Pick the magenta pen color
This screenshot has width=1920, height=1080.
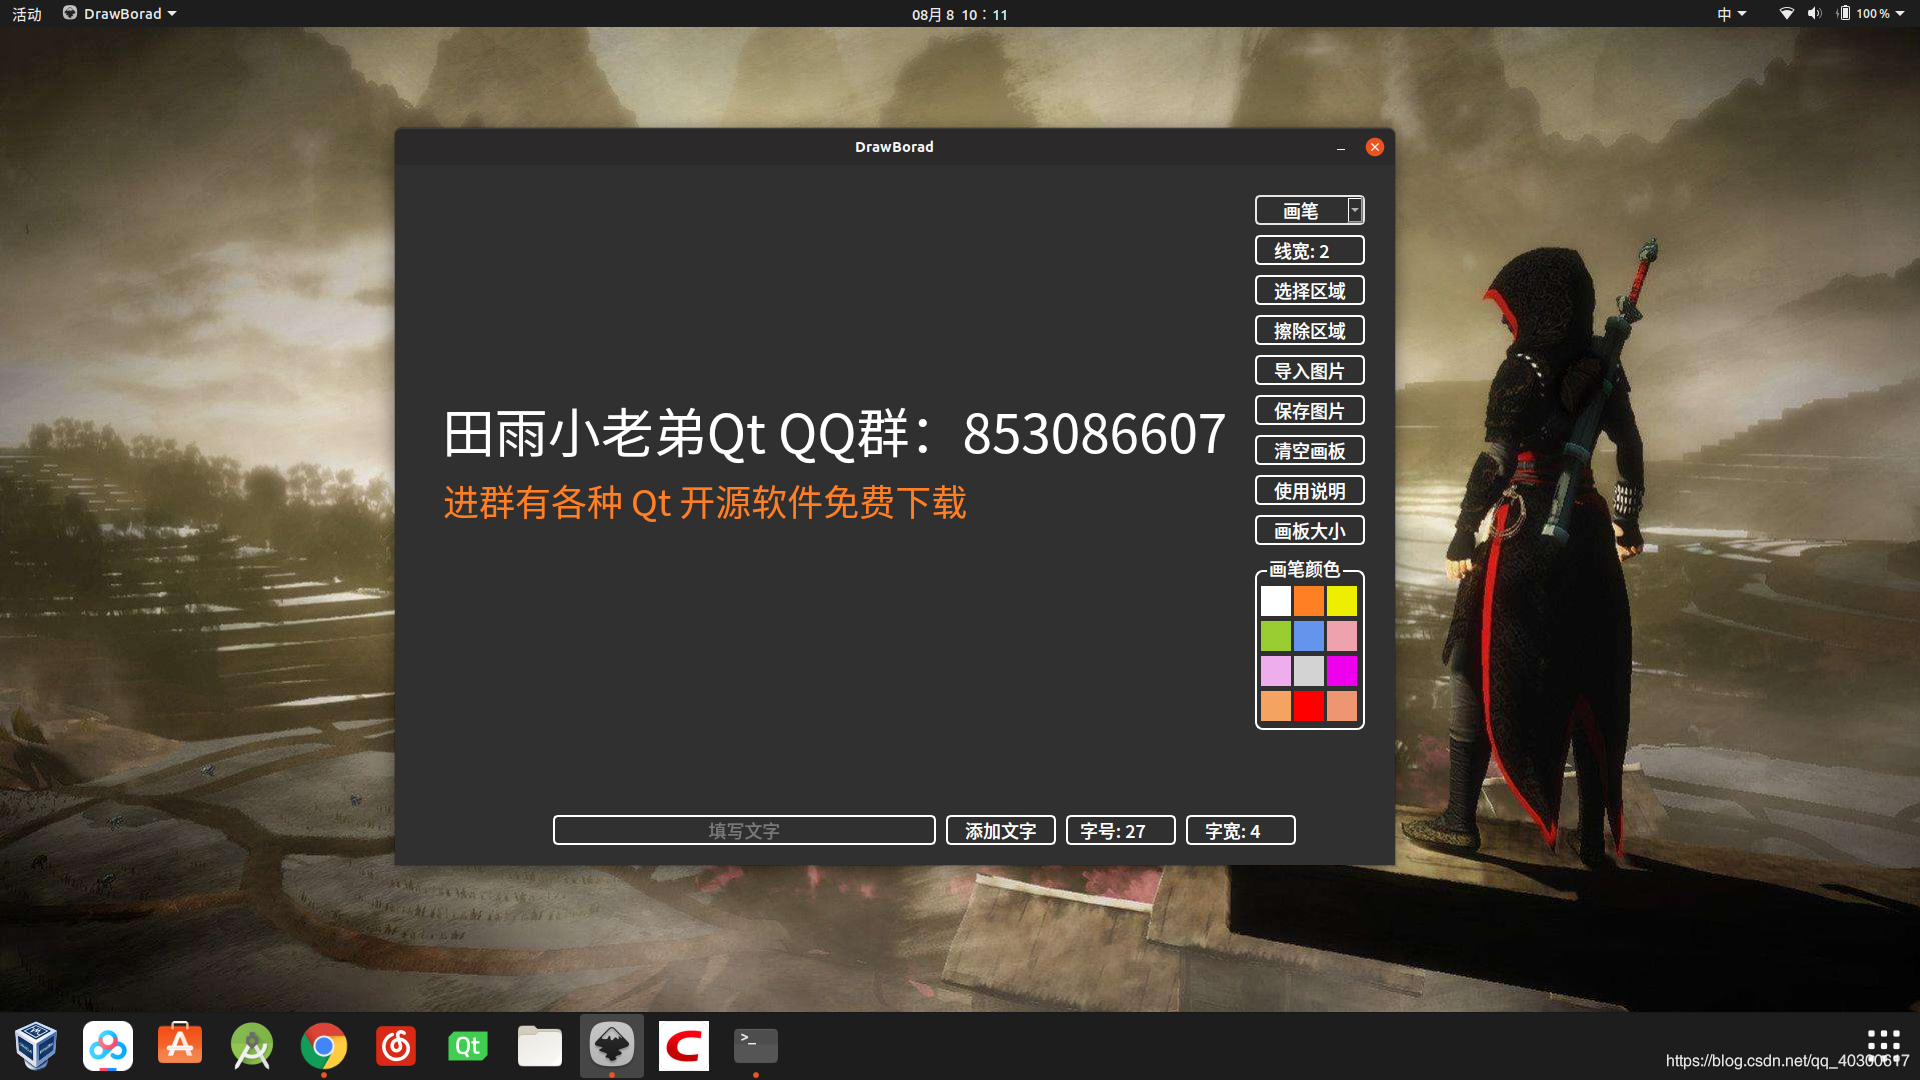[x=1341, y=670]
